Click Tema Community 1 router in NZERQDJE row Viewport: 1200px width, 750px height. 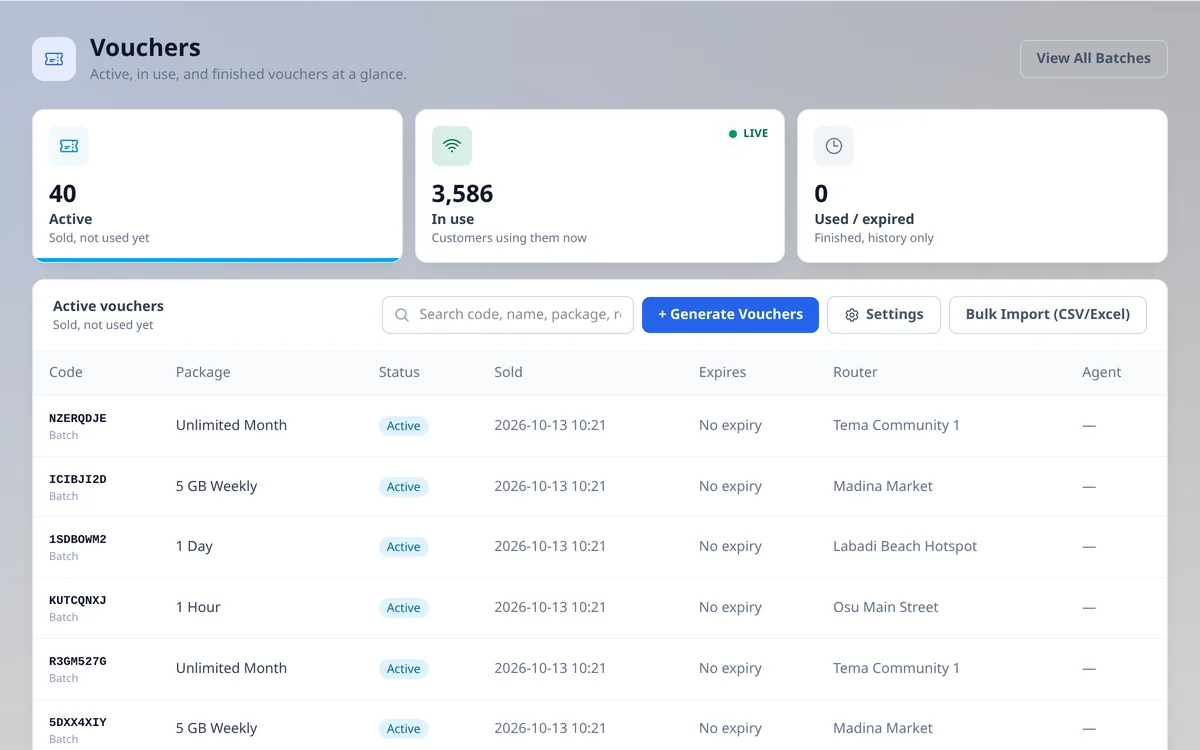coord(896,425)
